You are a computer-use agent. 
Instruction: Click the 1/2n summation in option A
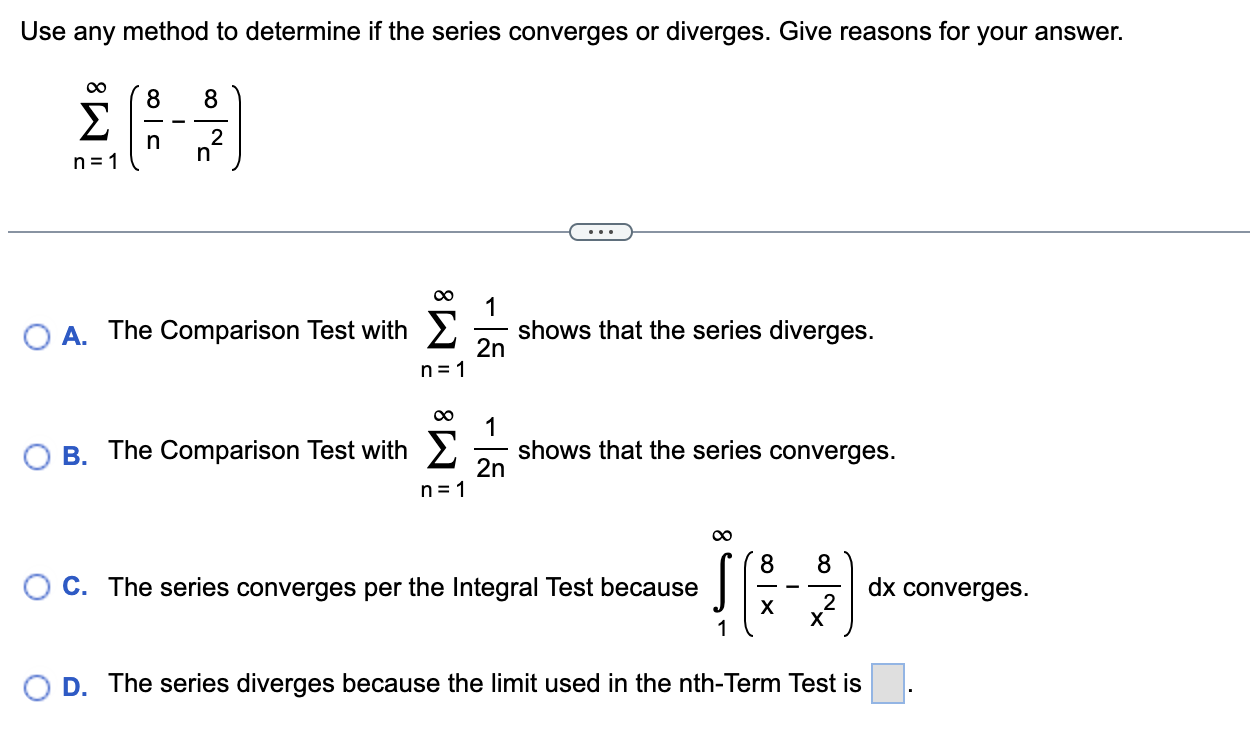pos(463,333)
